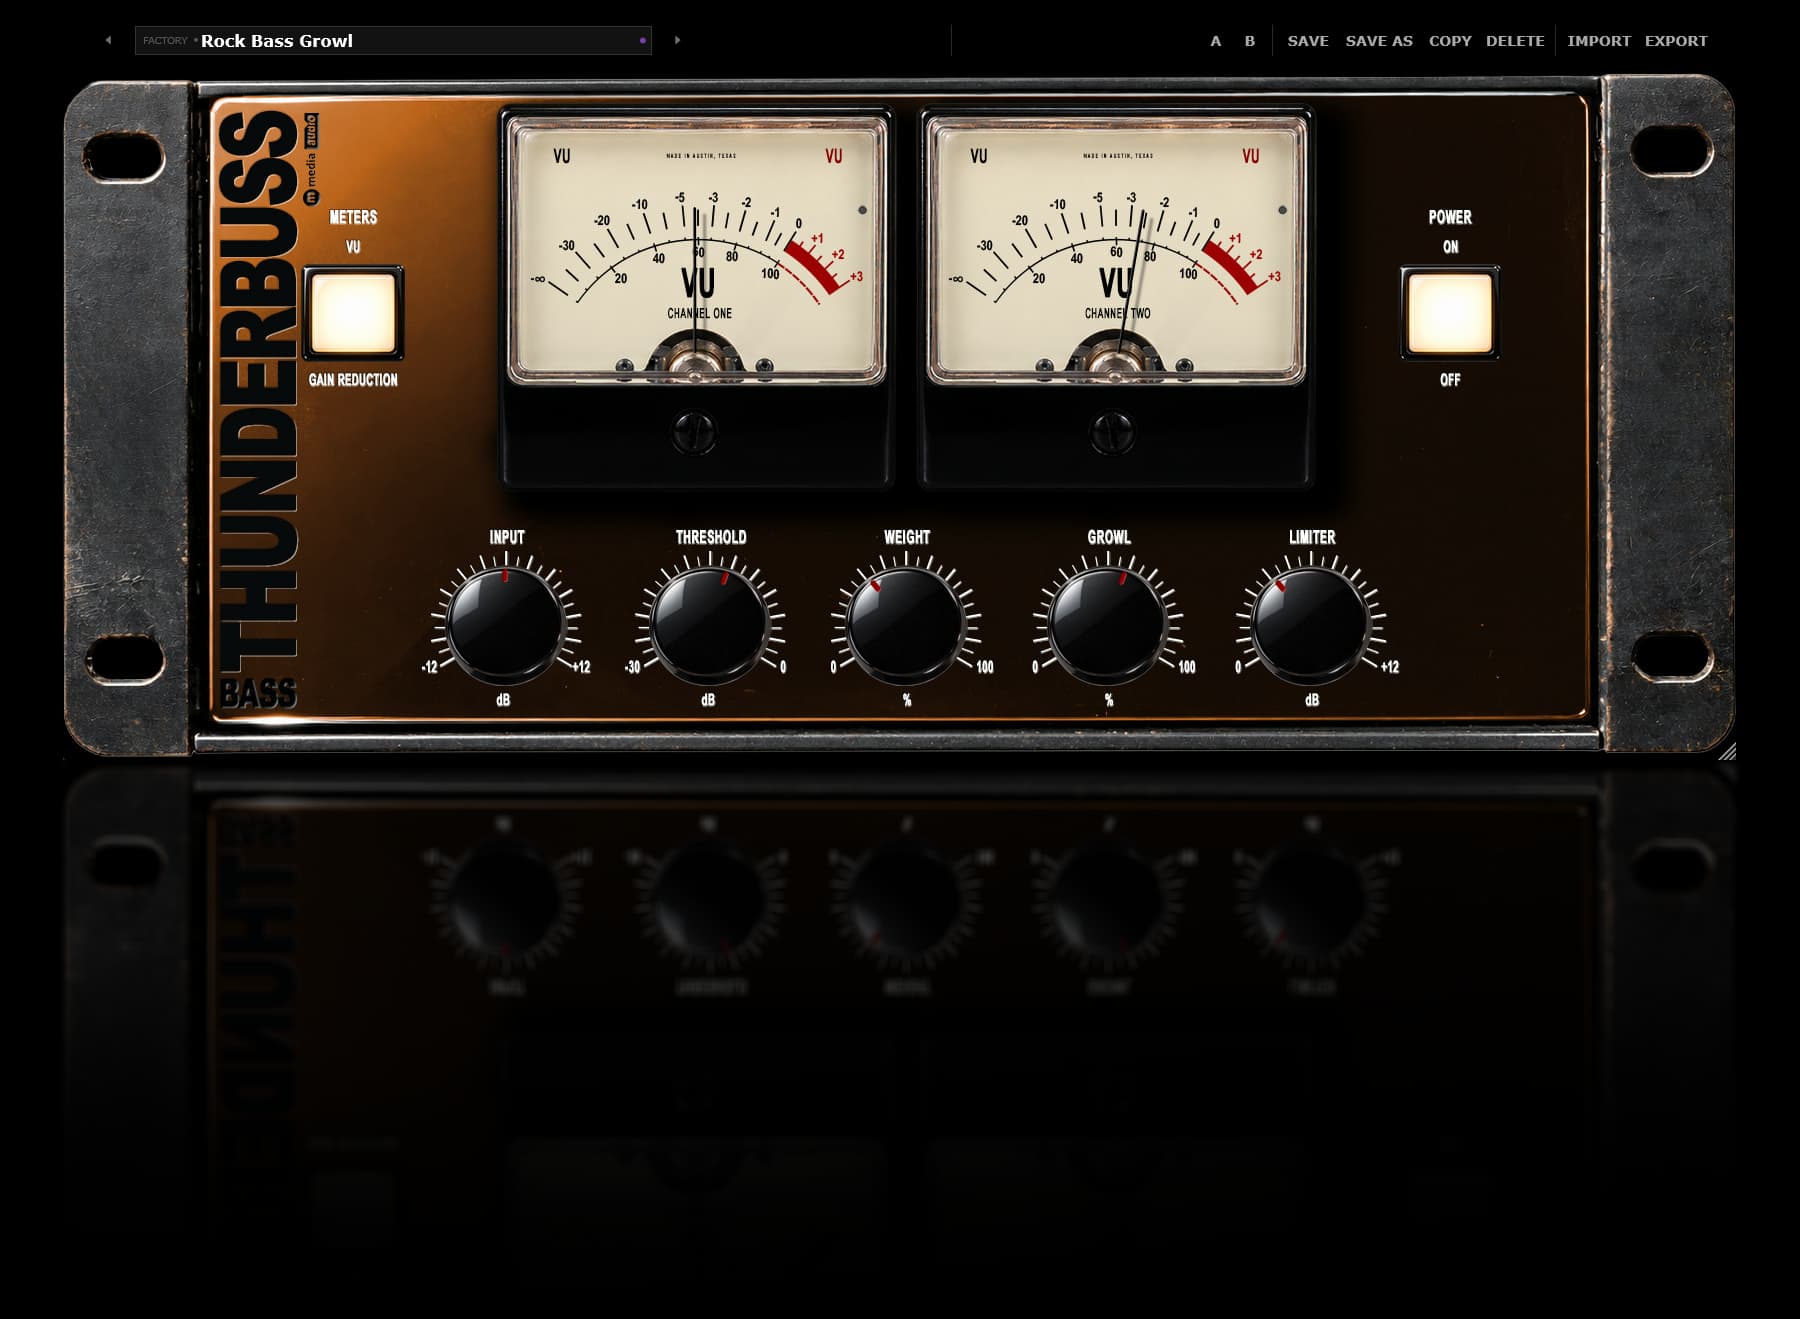The height and width of the screenshot is (1319, 1800).
Task: Go to the previous preset arrow
Action: pyautogui.click(x=108, y=41)
